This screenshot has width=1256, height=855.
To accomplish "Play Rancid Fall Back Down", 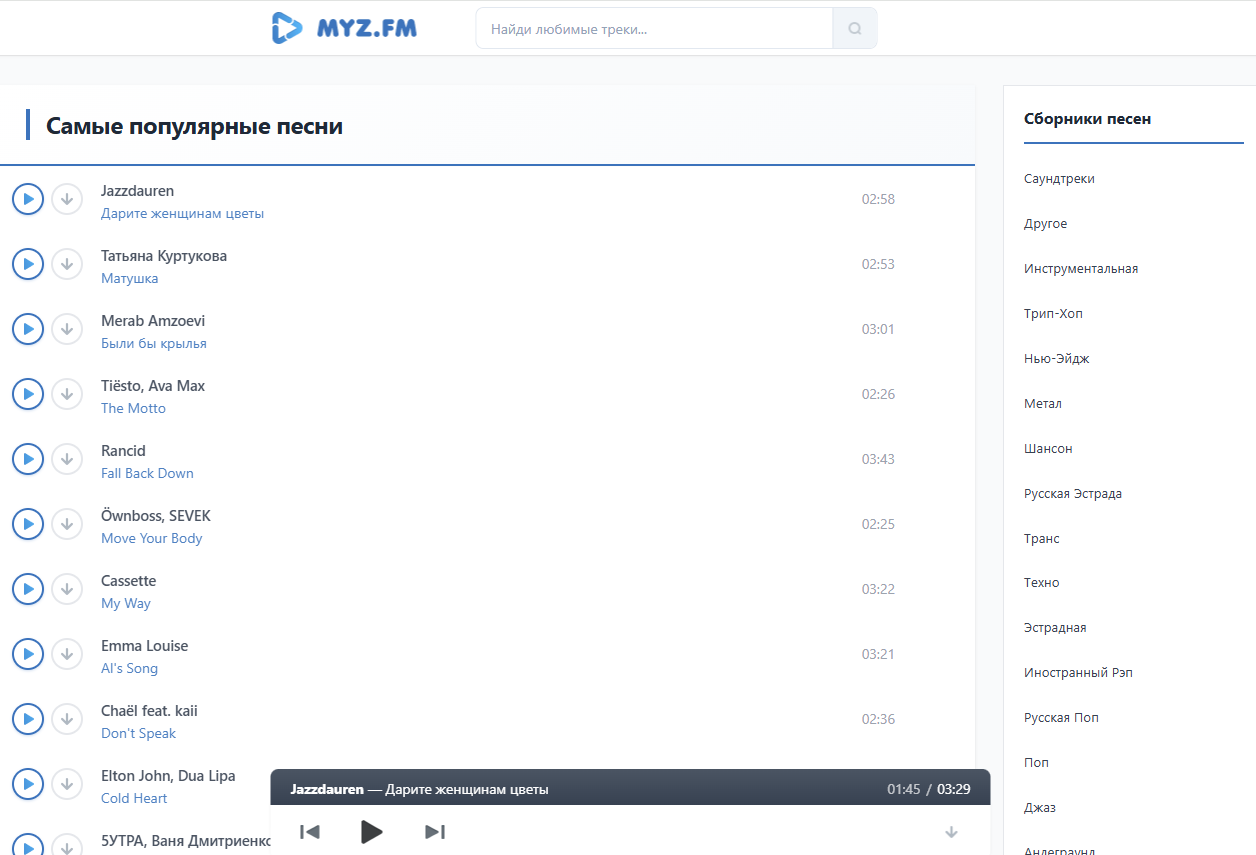I will click(28, 459).
